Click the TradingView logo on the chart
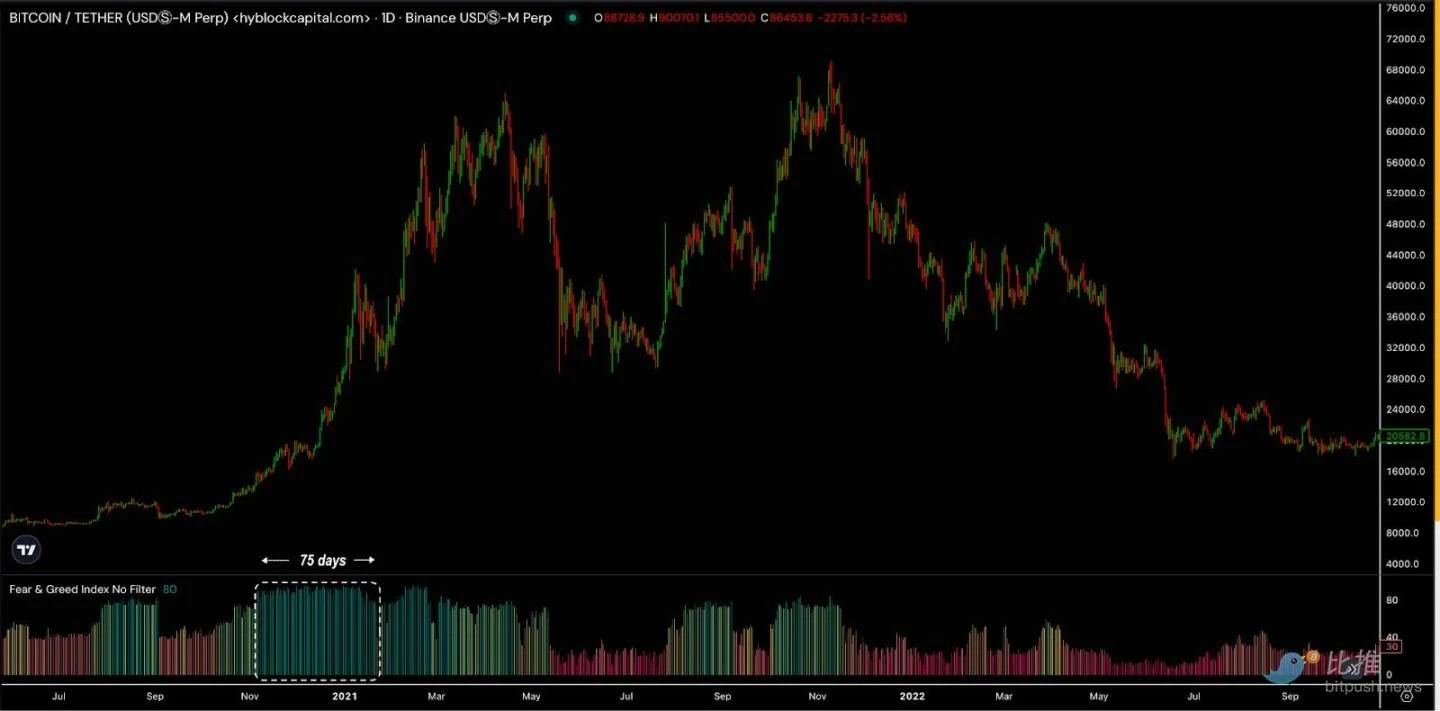 click(x=27, y=549)
